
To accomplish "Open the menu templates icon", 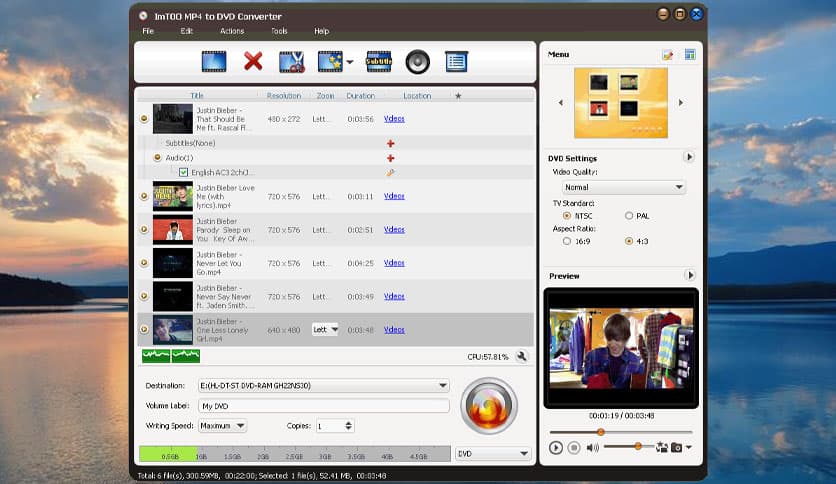I will pyautogui.click(x=690, y=54).
